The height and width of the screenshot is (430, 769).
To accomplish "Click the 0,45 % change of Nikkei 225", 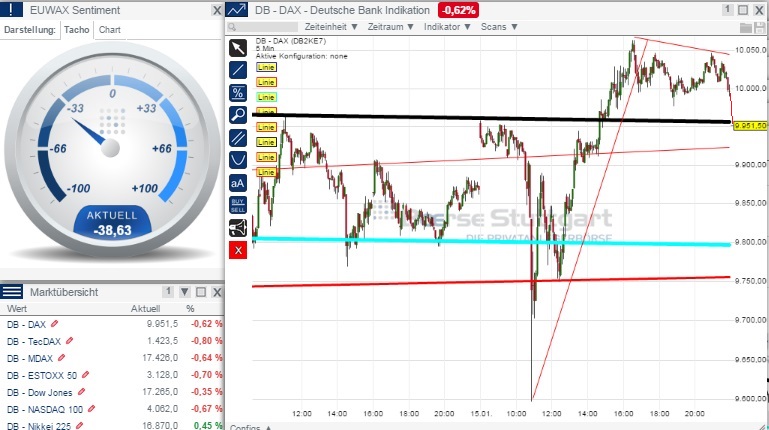I will coord(208,426).
